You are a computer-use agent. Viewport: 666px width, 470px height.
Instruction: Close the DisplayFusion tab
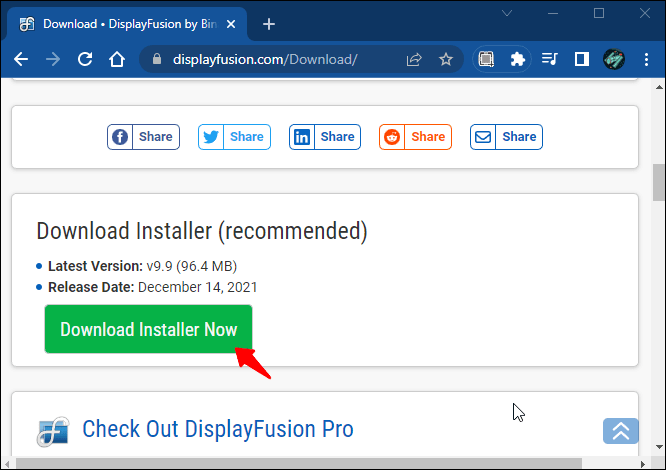click(231, 24)
